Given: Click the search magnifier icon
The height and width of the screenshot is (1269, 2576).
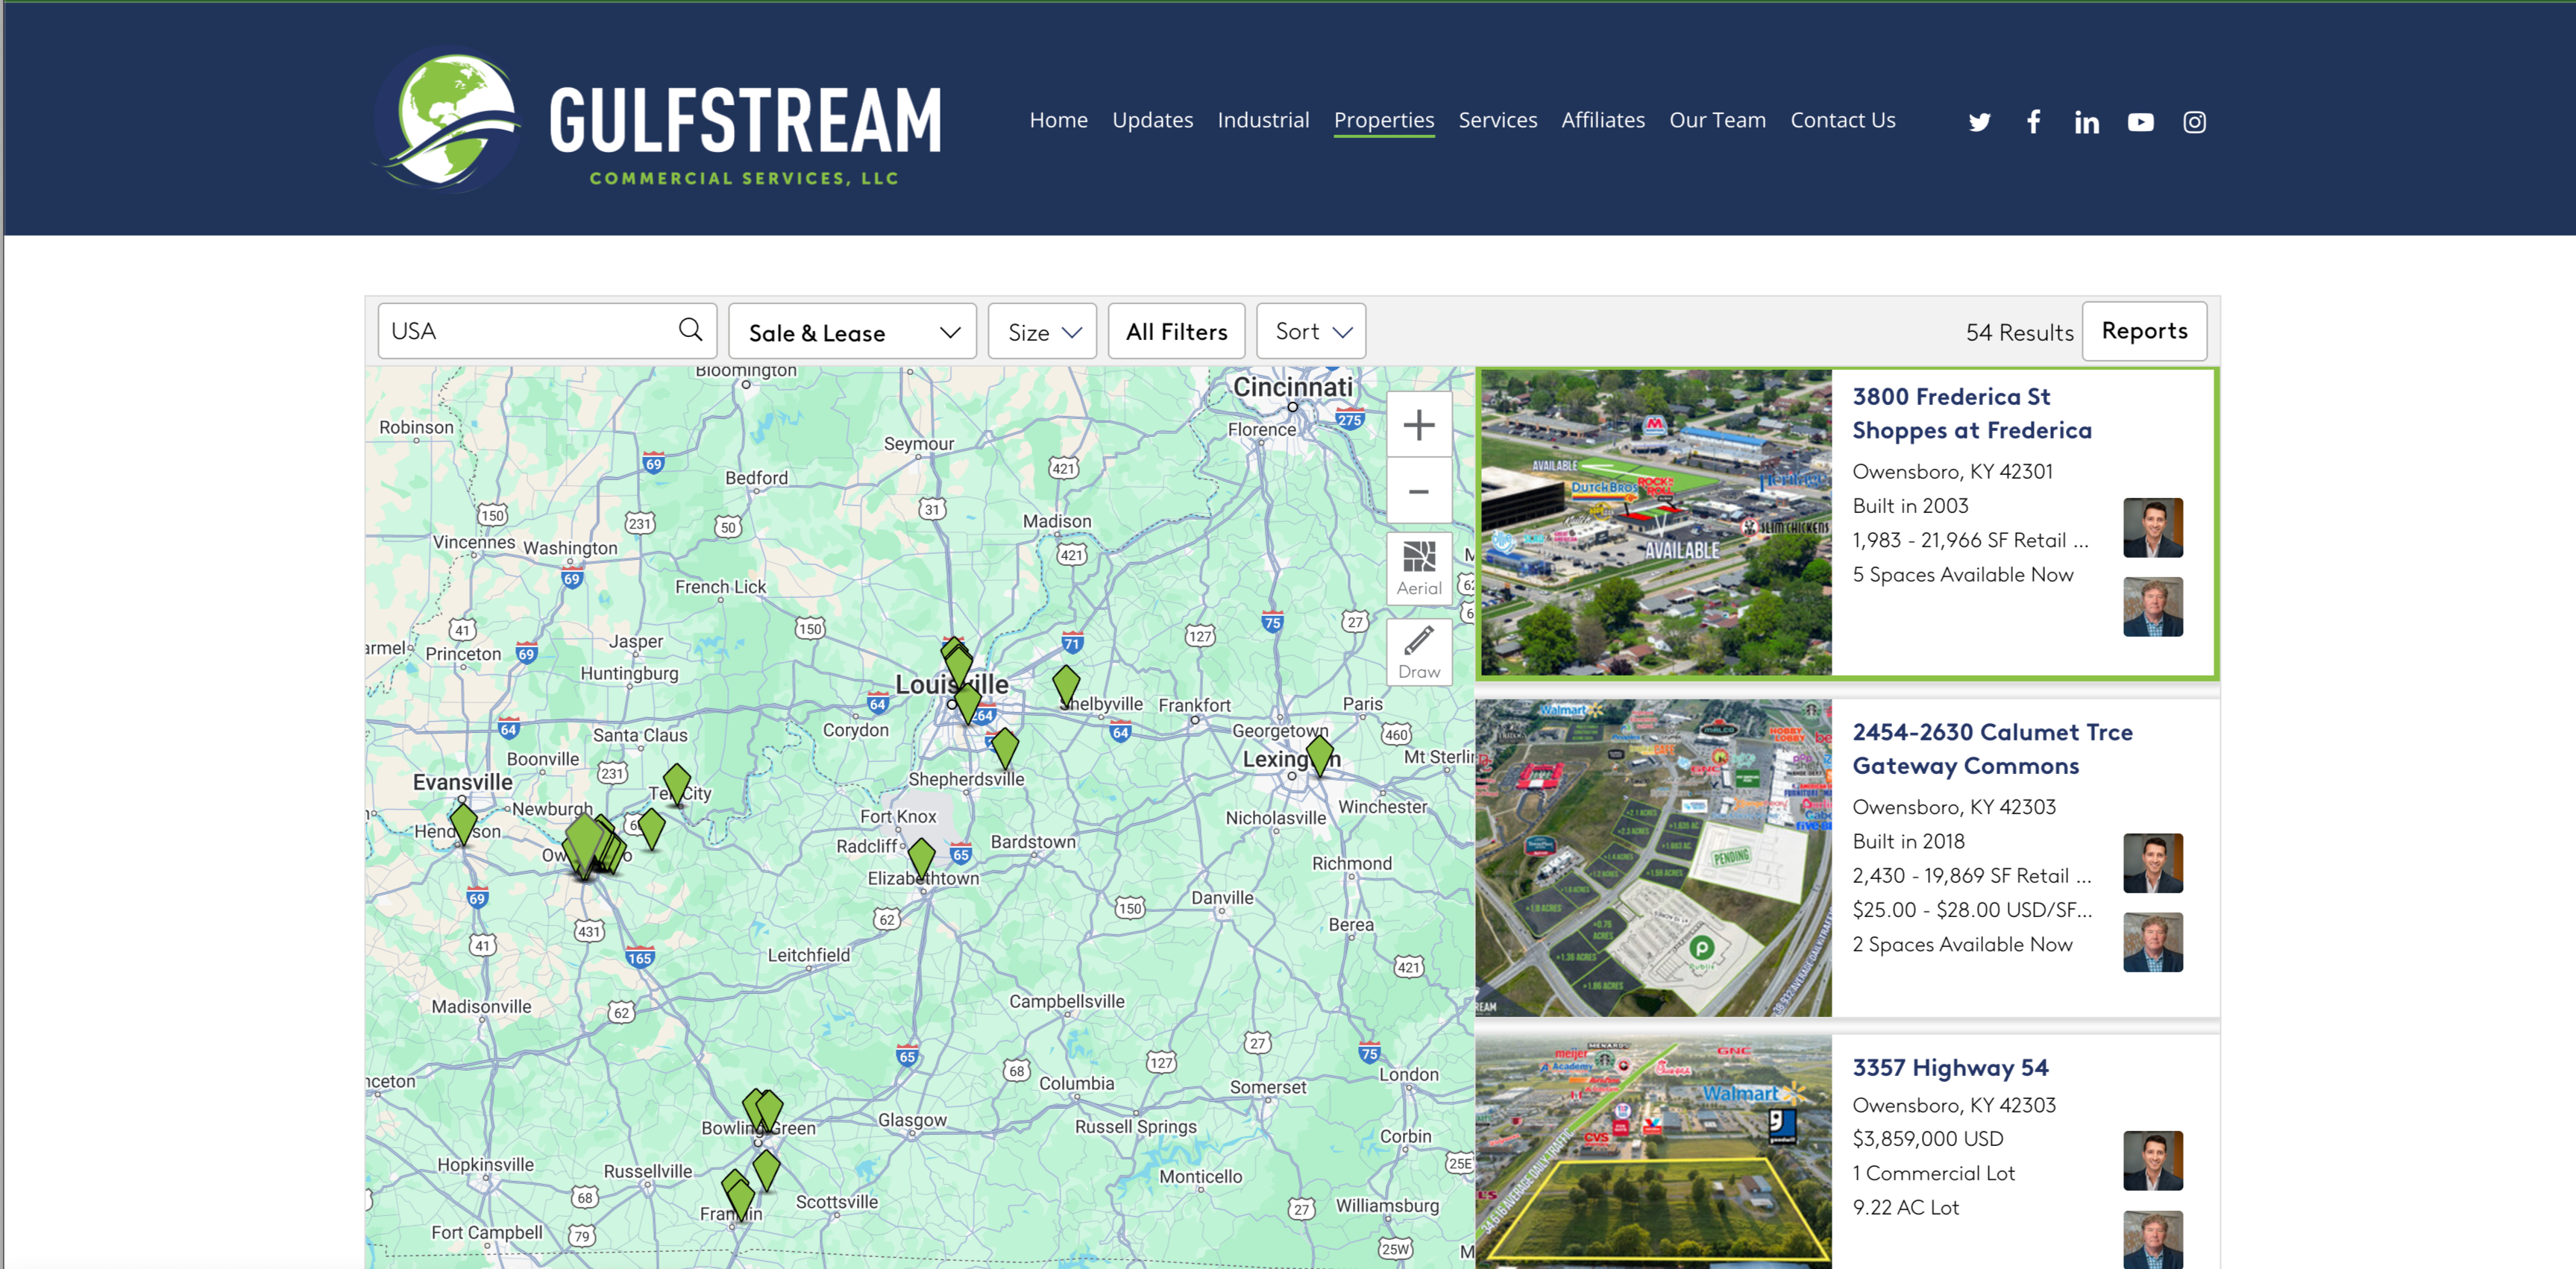Looking at the screenshot, I should pyautogui.click(x=690, y=330).
